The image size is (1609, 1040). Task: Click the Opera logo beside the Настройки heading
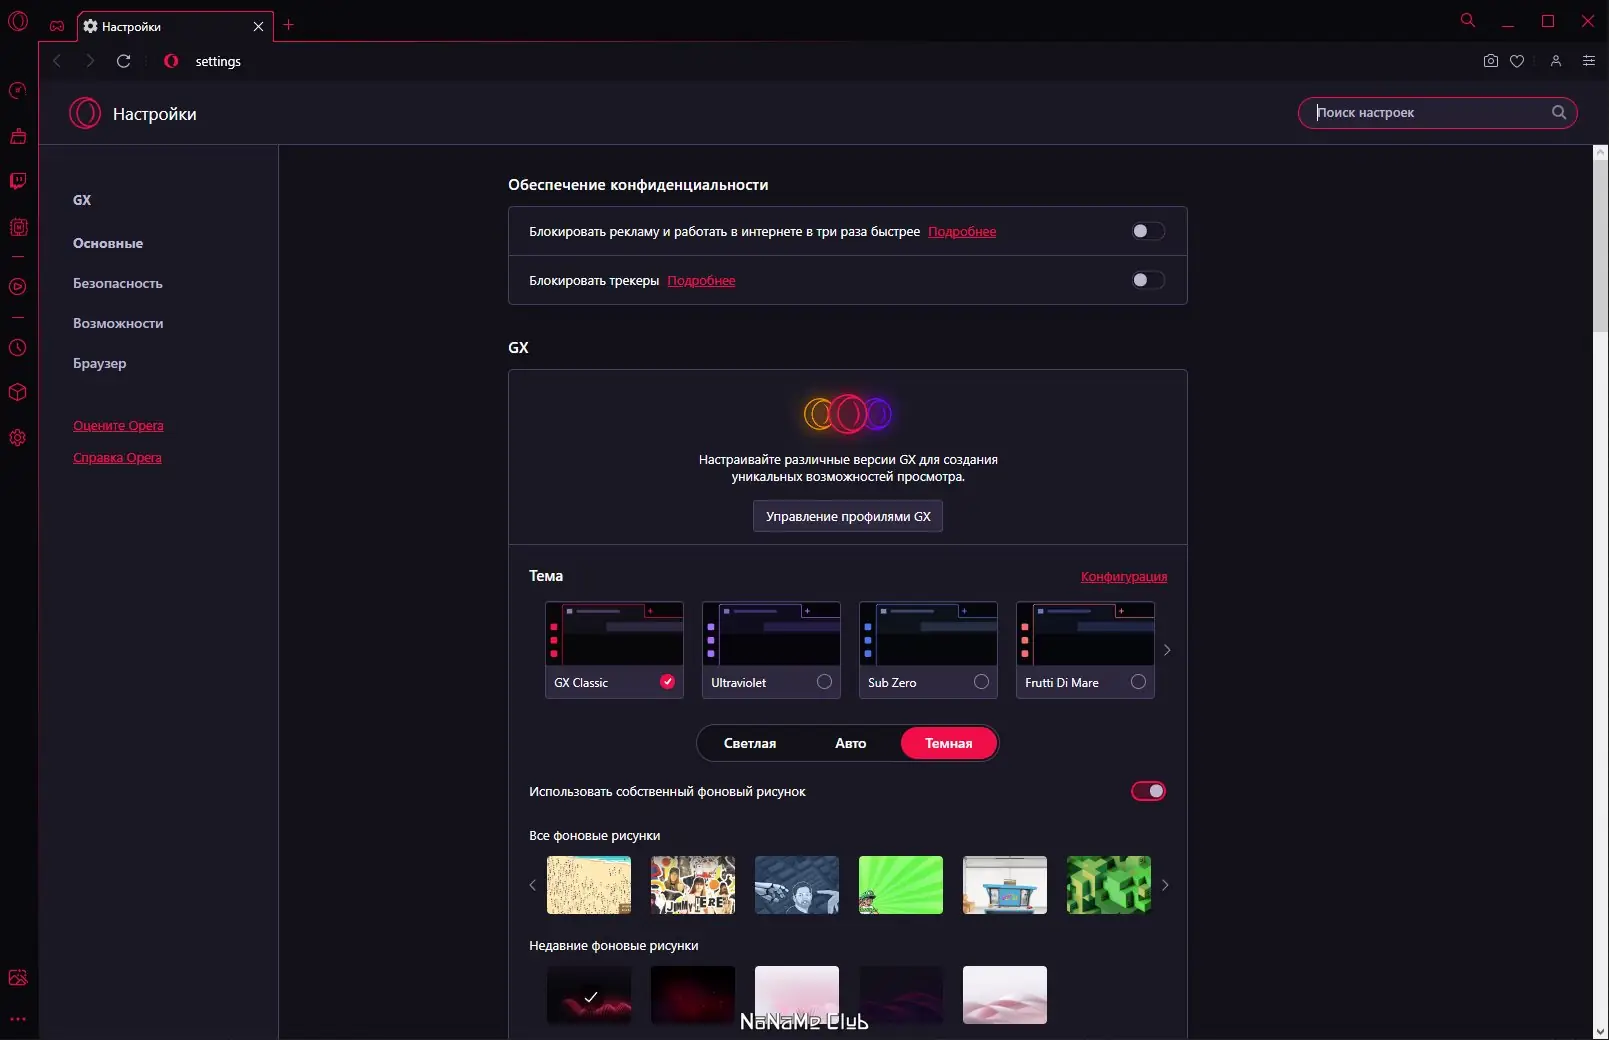(x=85, y=113)
